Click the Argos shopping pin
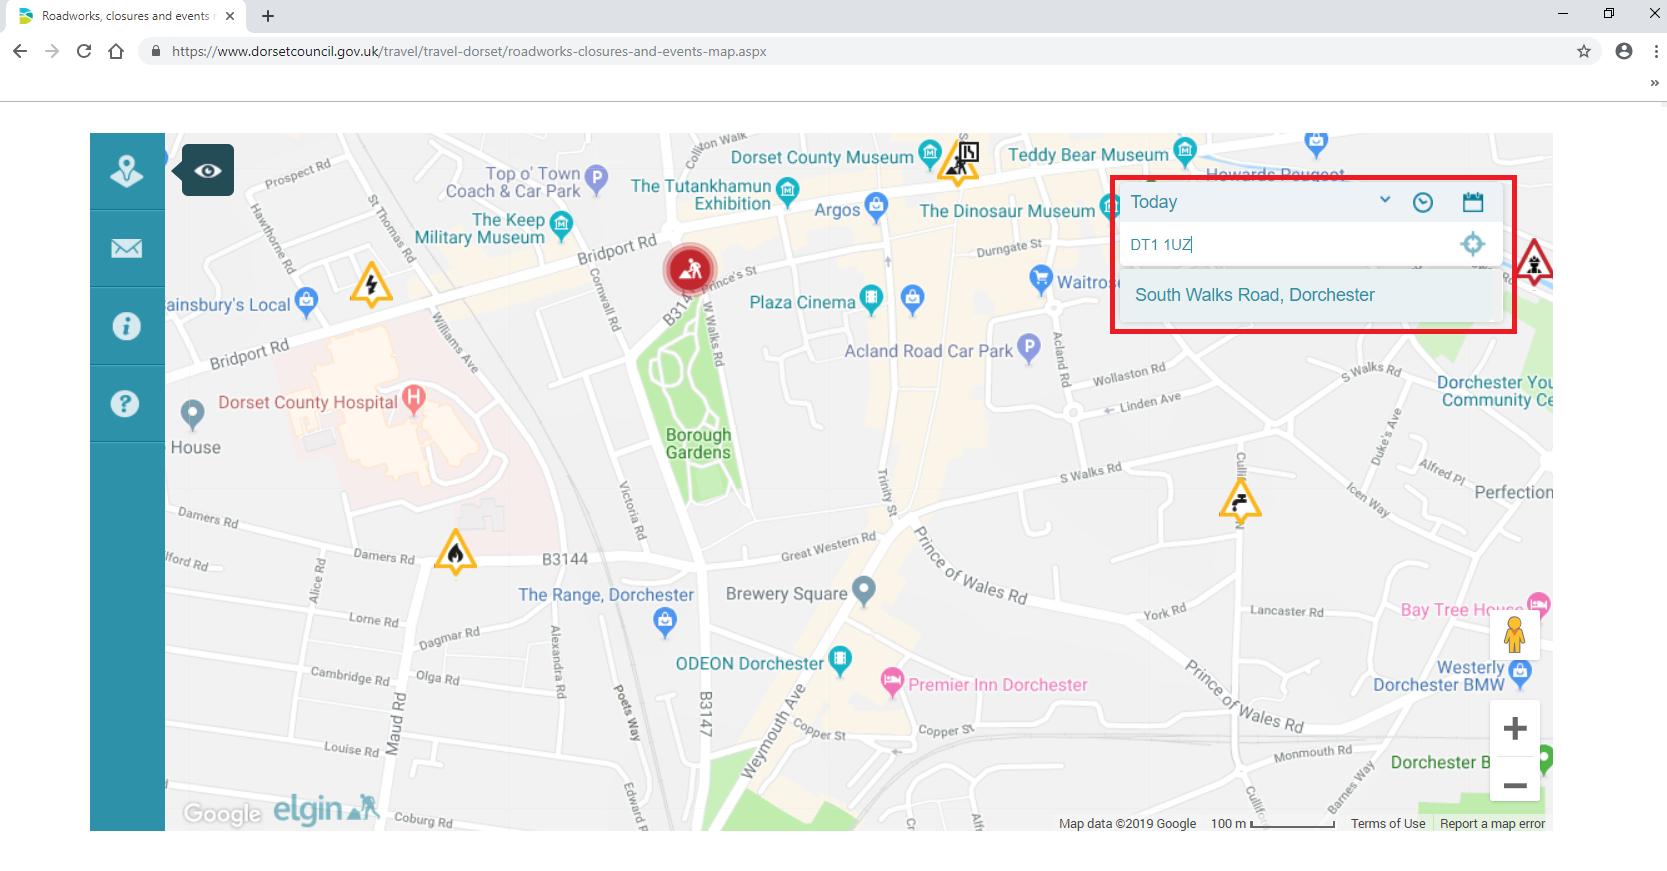1667x871 pixels. pyautogui.click(x=876, y=207)
